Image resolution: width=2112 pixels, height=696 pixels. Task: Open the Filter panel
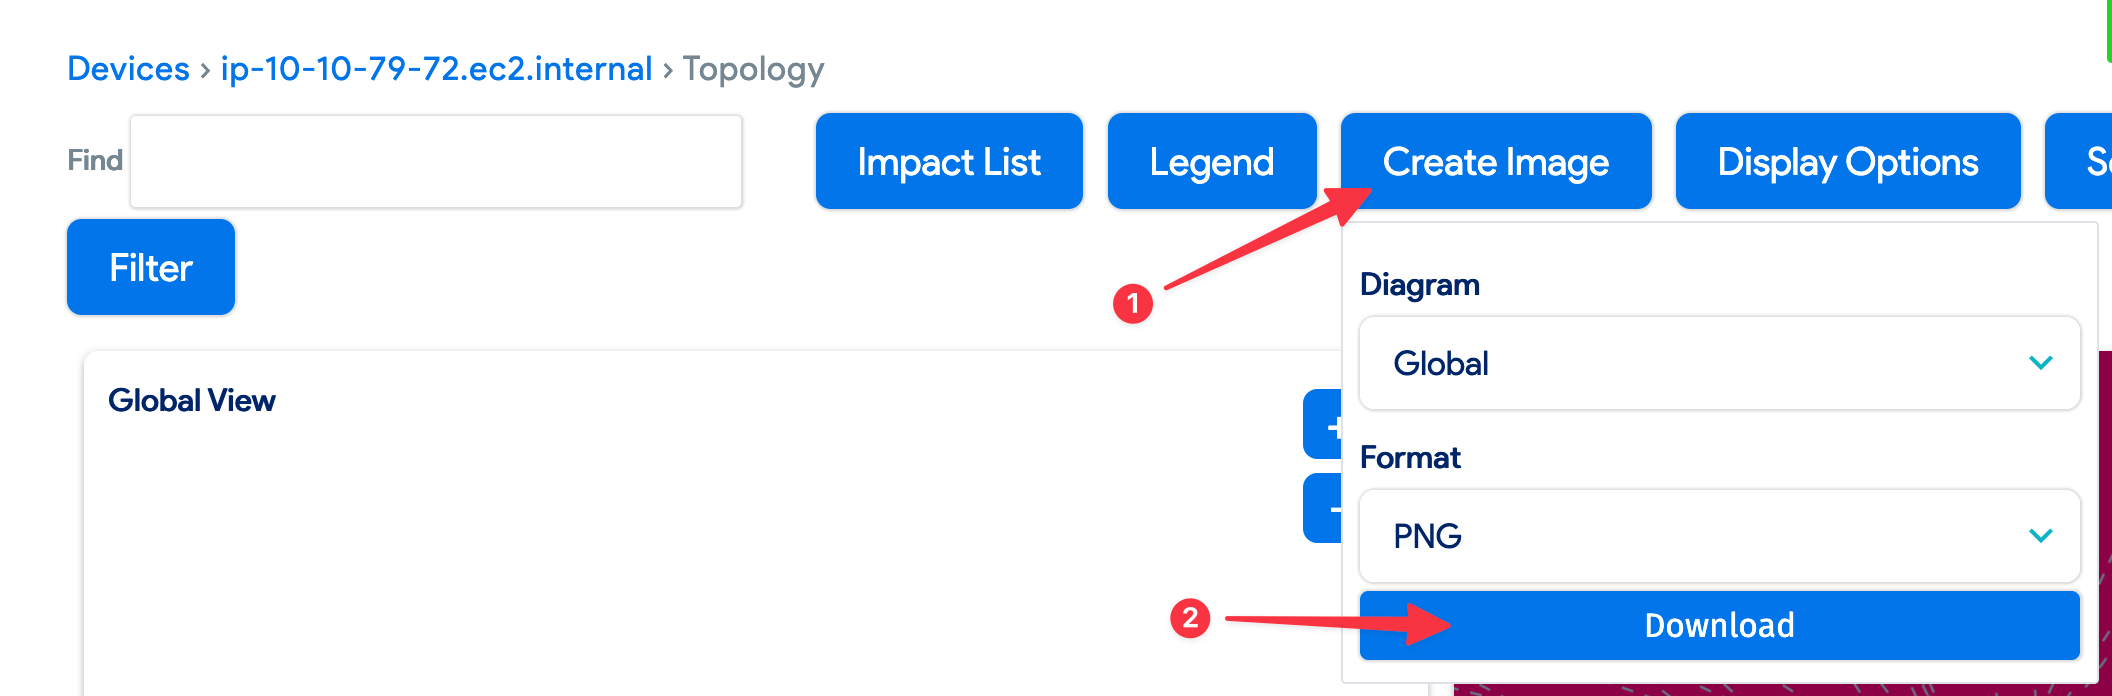pos(150,267)
